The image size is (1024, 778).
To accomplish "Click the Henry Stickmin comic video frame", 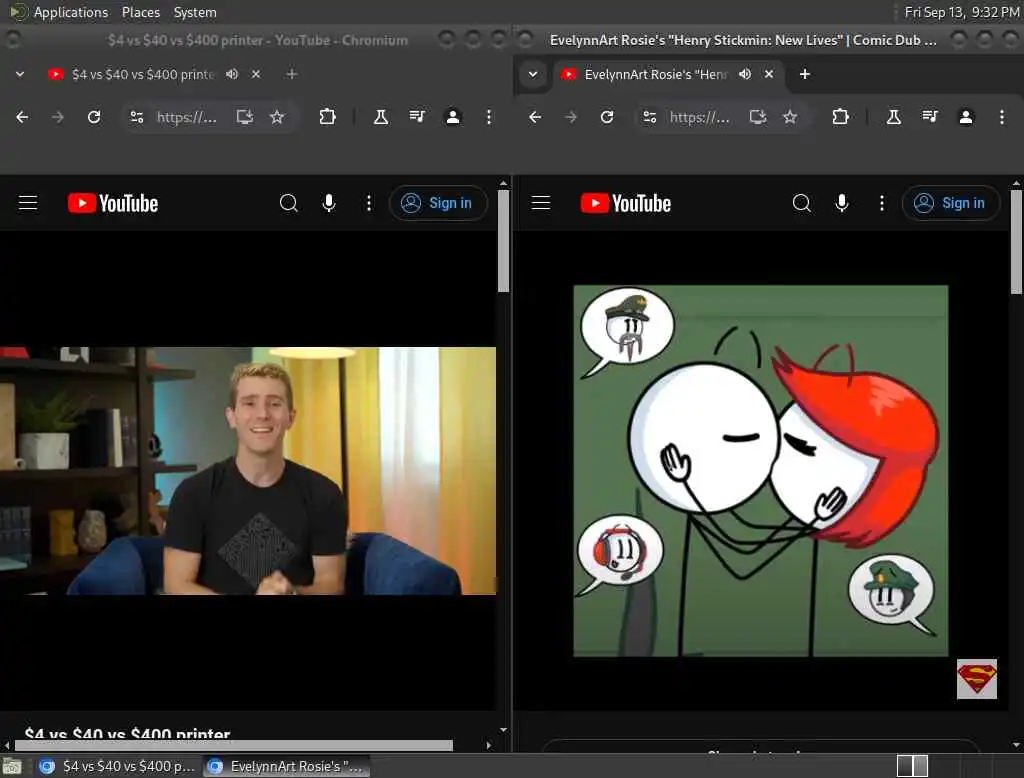I will coord(761,470).
